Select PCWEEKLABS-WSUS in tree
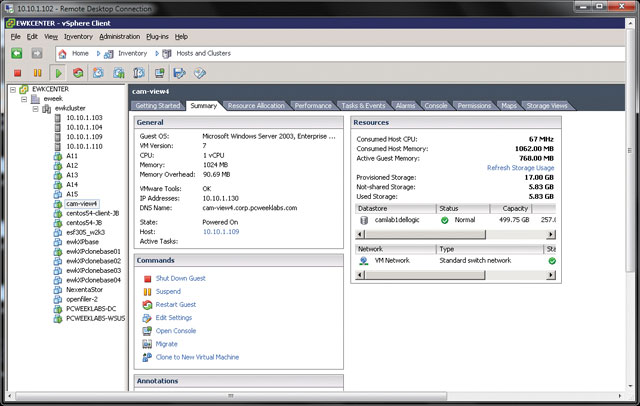640x406 pixels. click(96, 319)
